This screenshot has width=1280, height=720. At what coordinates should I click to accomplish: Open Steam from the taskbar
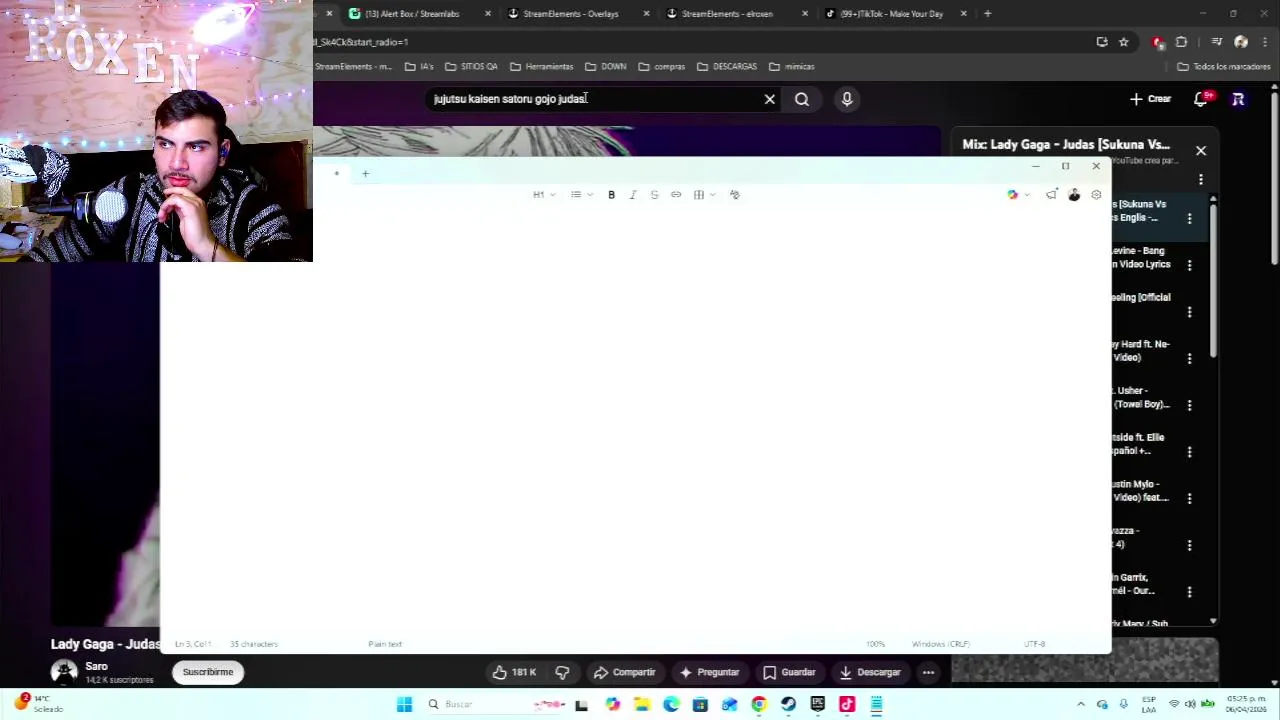coord(789,705)
